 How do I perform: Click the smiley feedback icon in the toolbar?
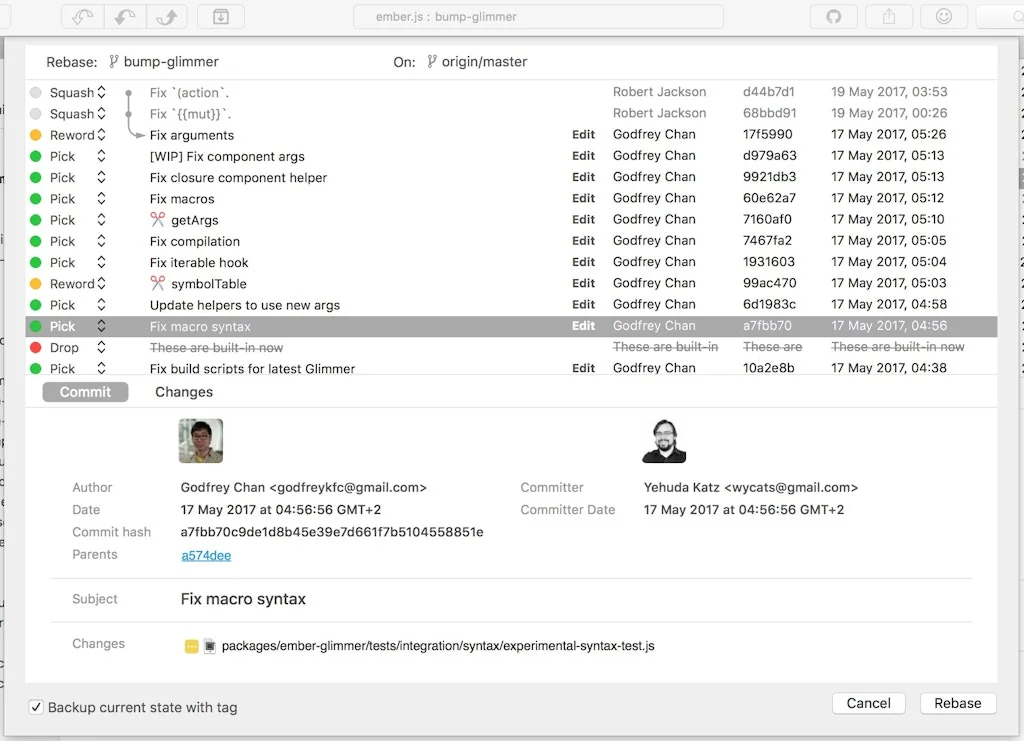(x=943, y=16)
